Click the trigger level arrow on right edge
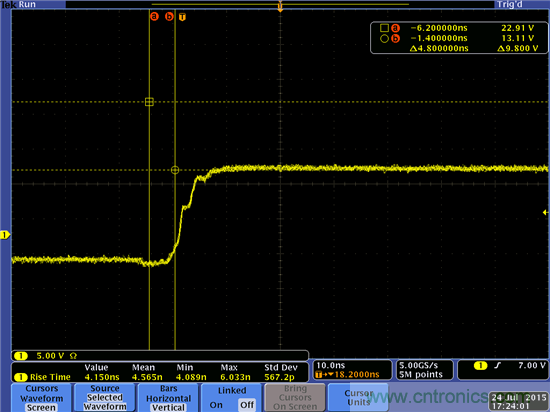Viewport: 550px width, 412px height. (545, 212)
